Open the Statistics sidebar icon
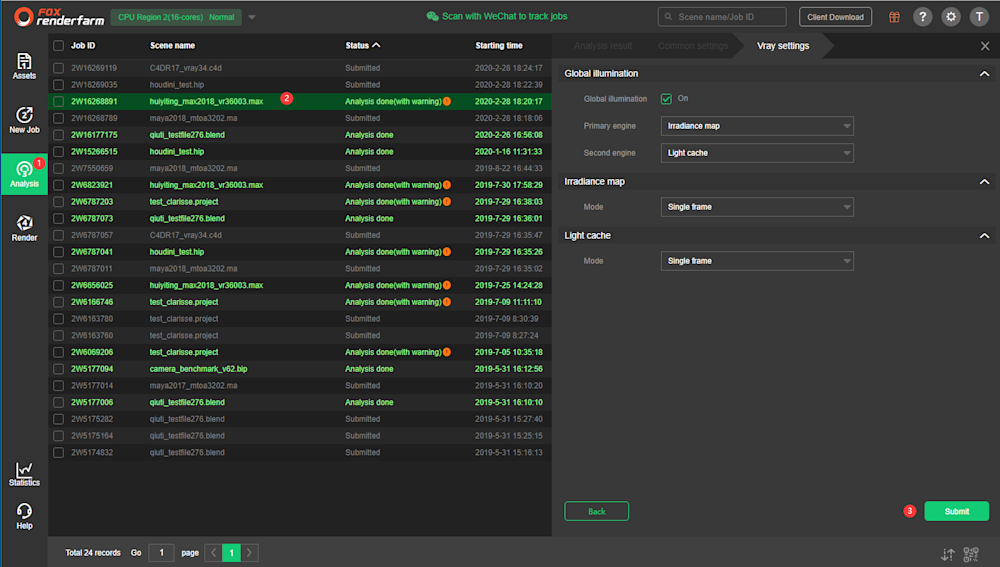This screenshot has width=1000, height=567. click(24, 474)
